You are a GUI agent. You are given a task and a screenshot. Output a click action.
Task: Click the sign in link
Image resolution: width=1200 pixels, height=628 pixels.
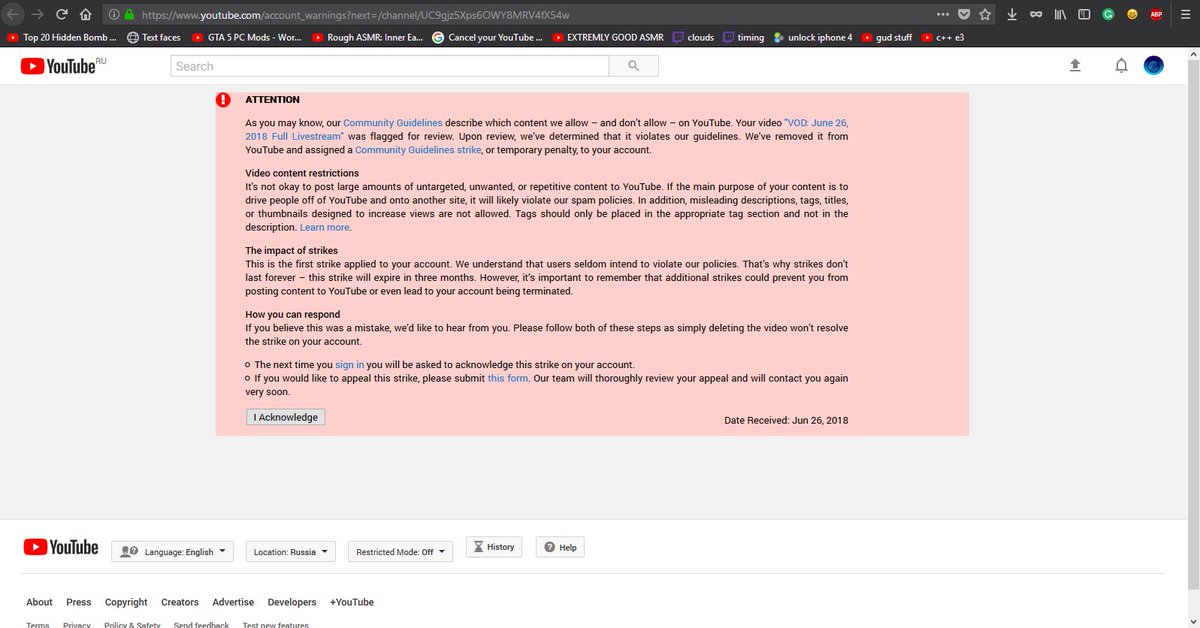(350, 365)
